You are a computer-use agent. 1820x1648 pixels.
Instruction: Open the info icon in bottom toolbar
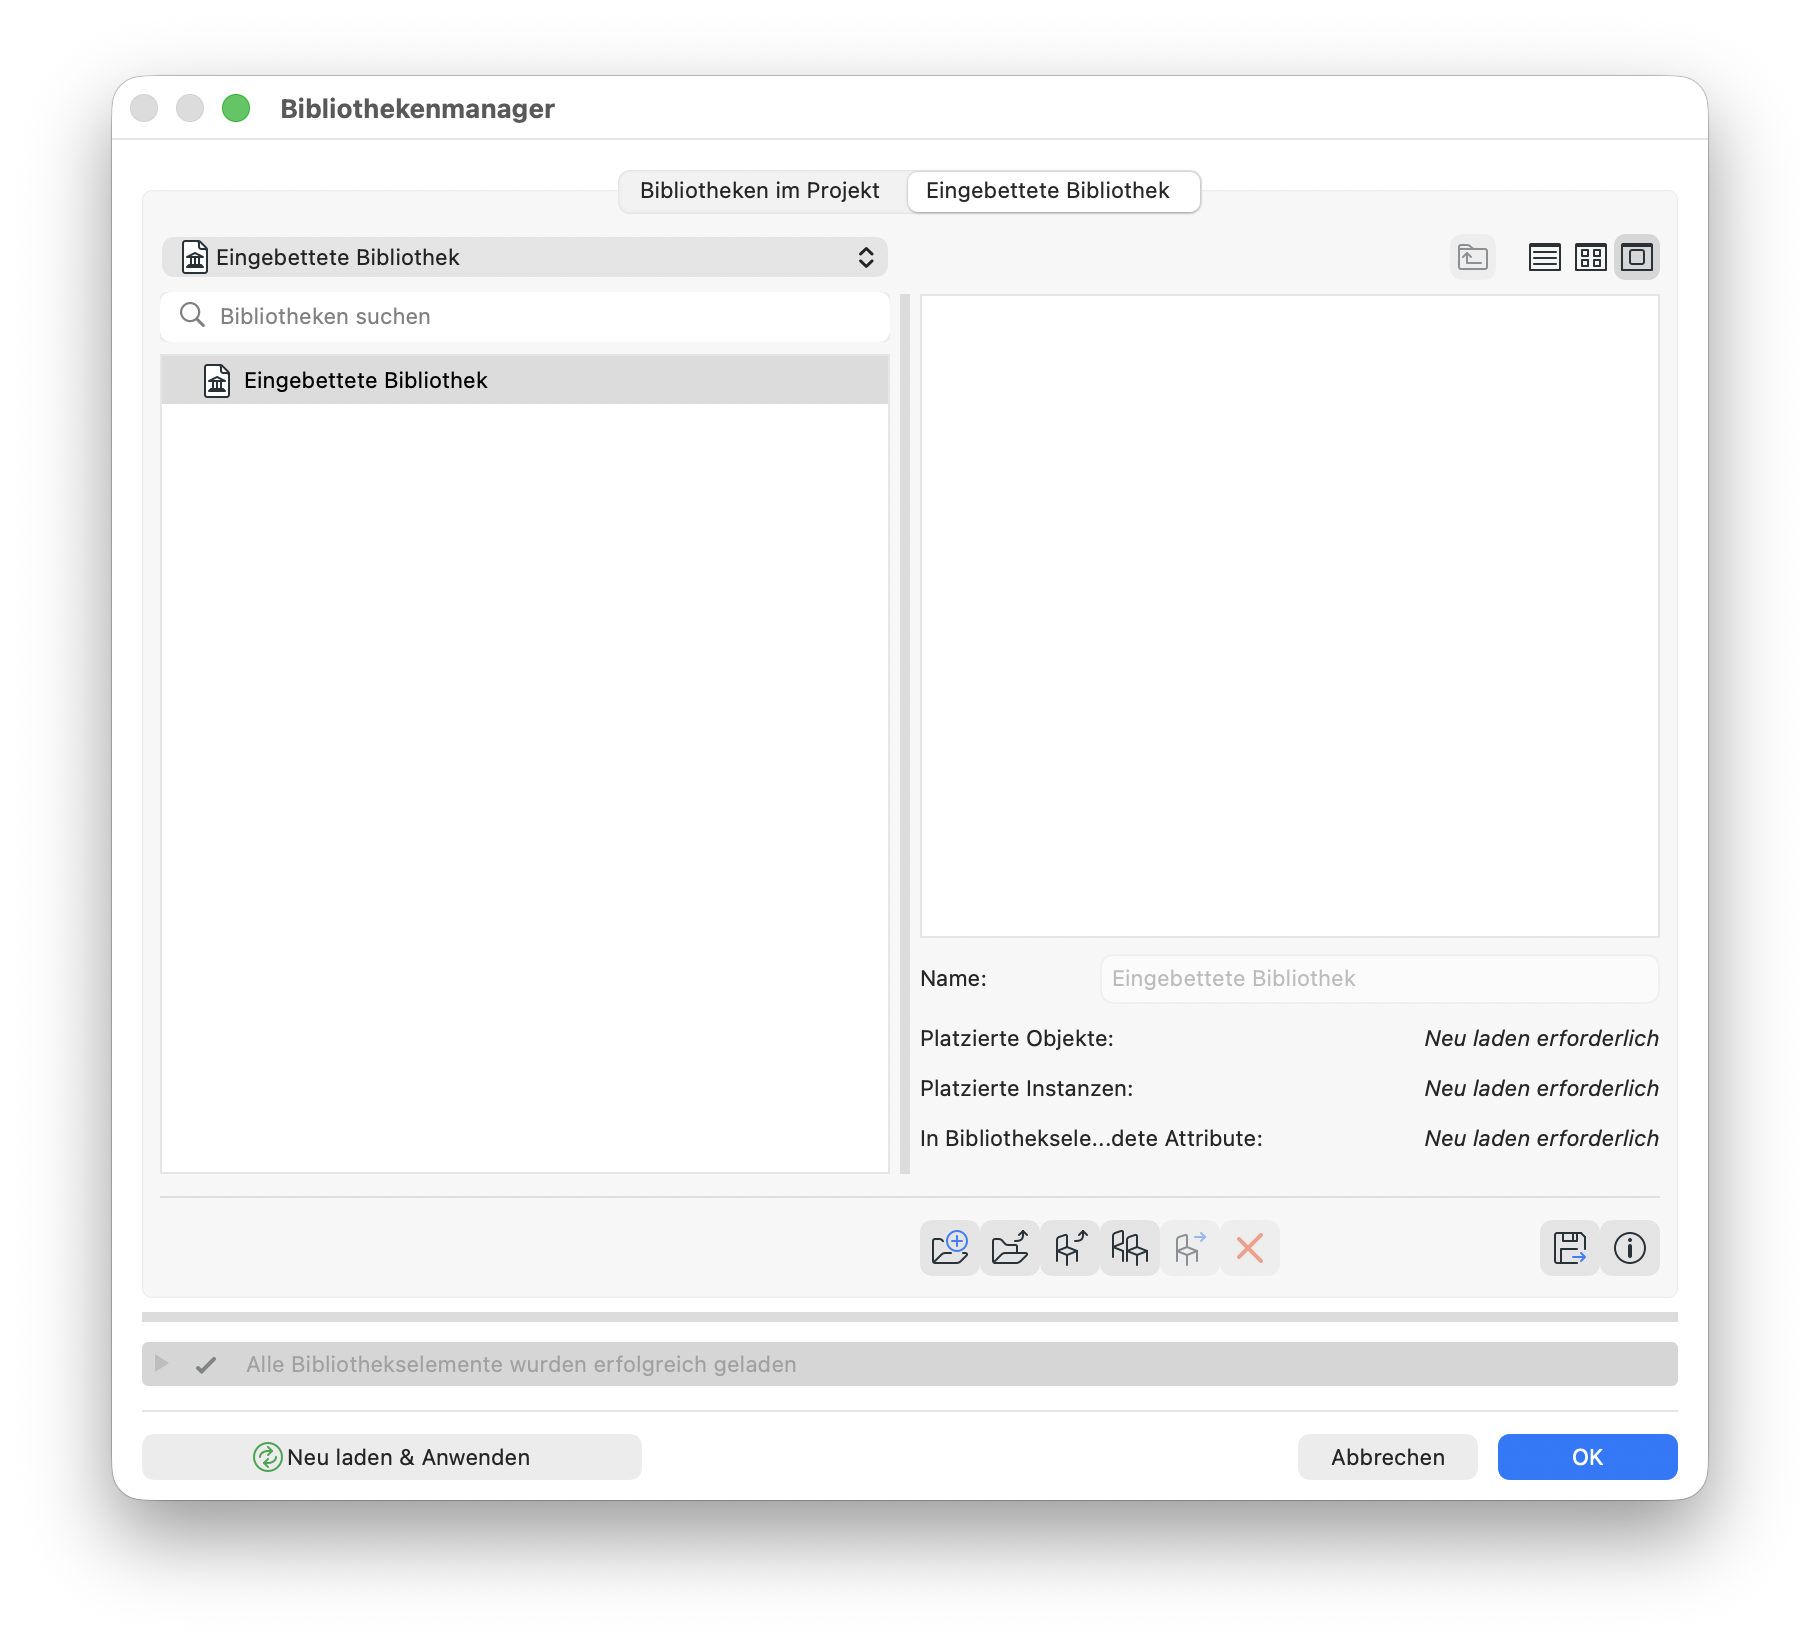[1629, 1248]
